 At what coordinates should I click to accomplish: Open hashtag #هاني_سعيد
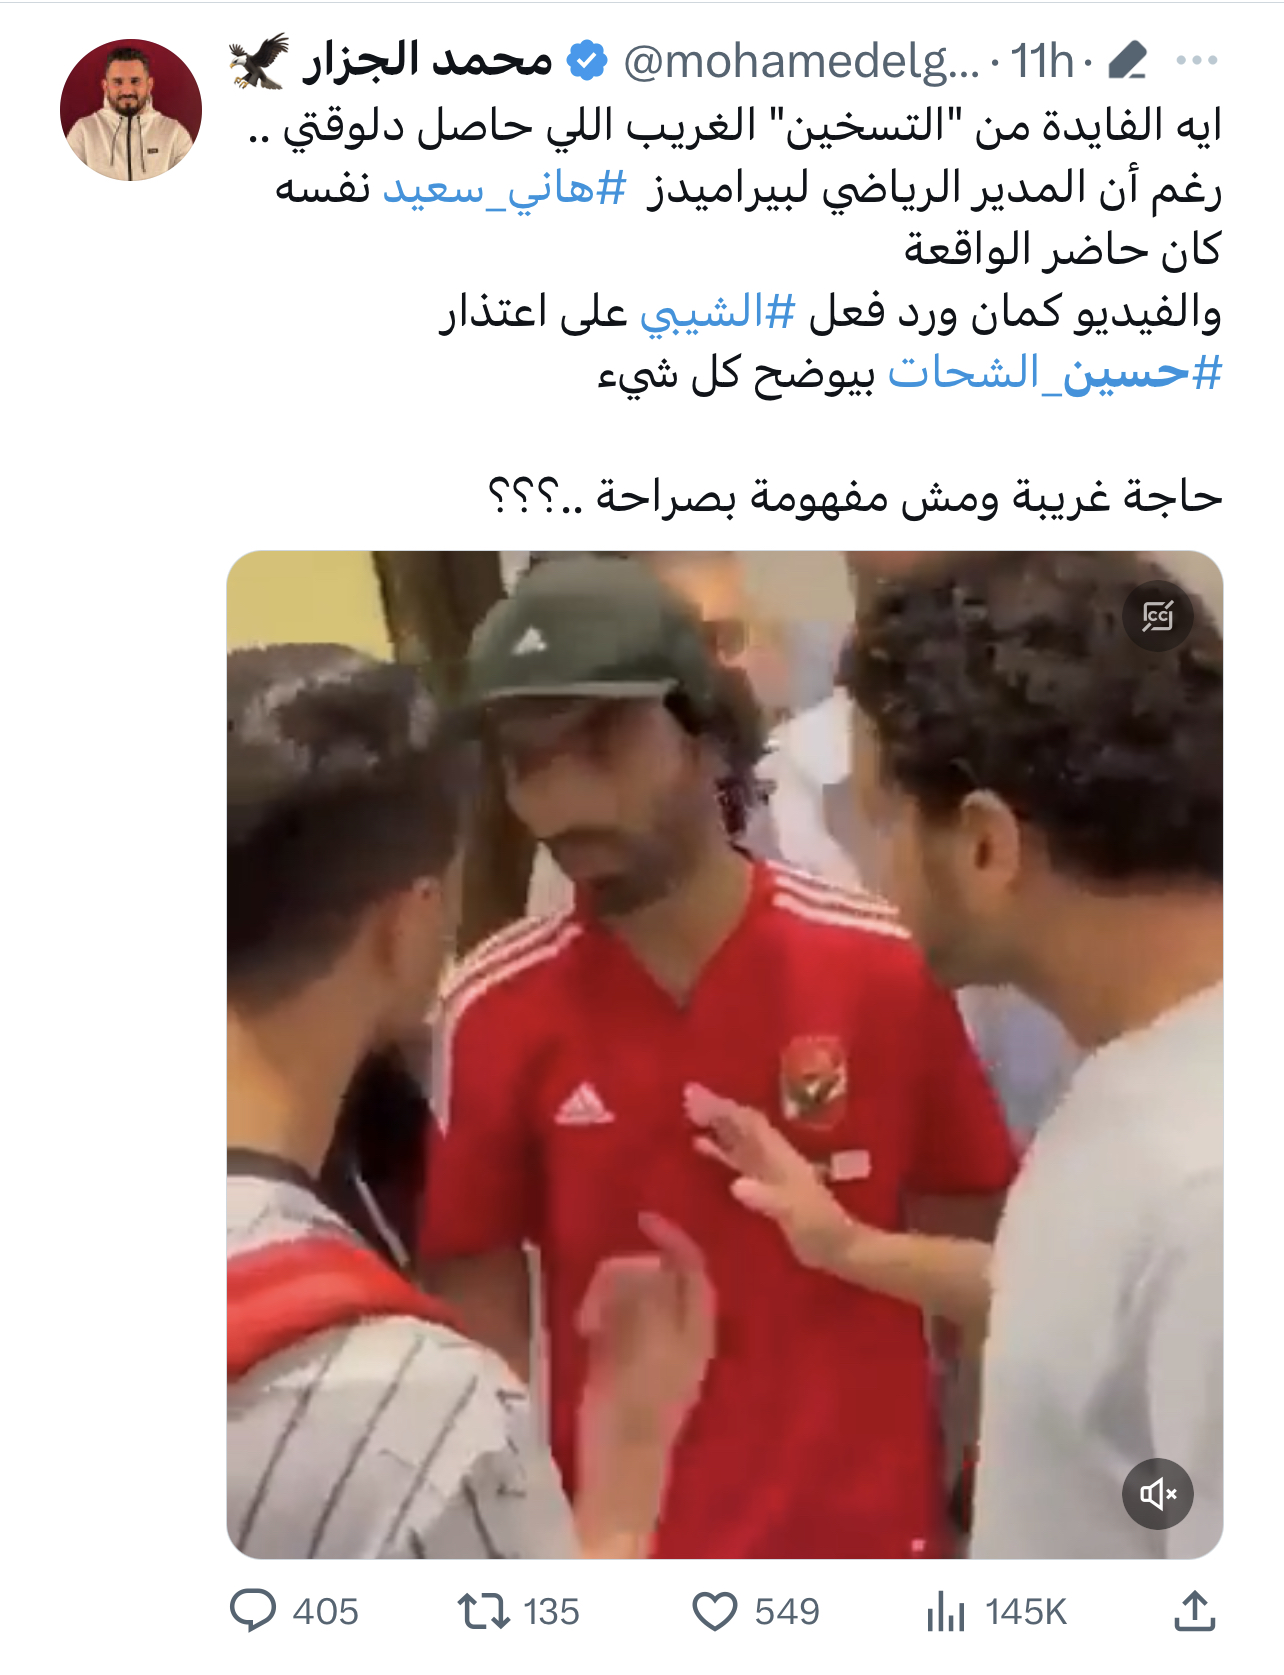505,188
